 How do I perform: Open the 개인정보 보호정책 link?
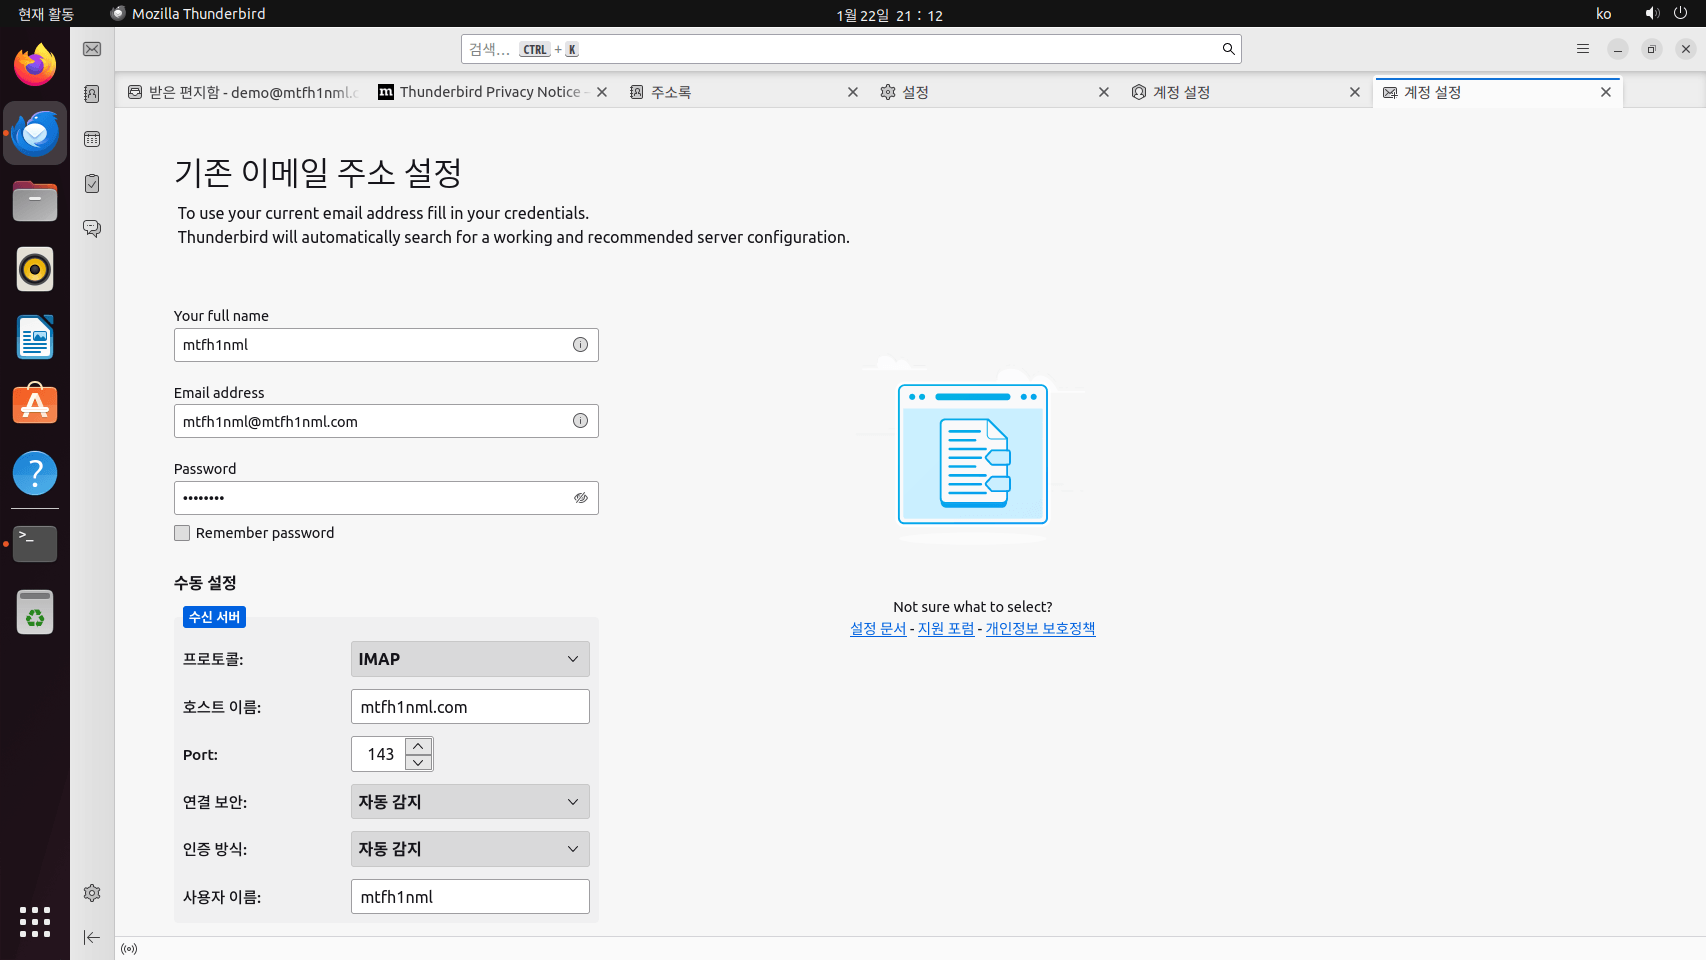1040,629
